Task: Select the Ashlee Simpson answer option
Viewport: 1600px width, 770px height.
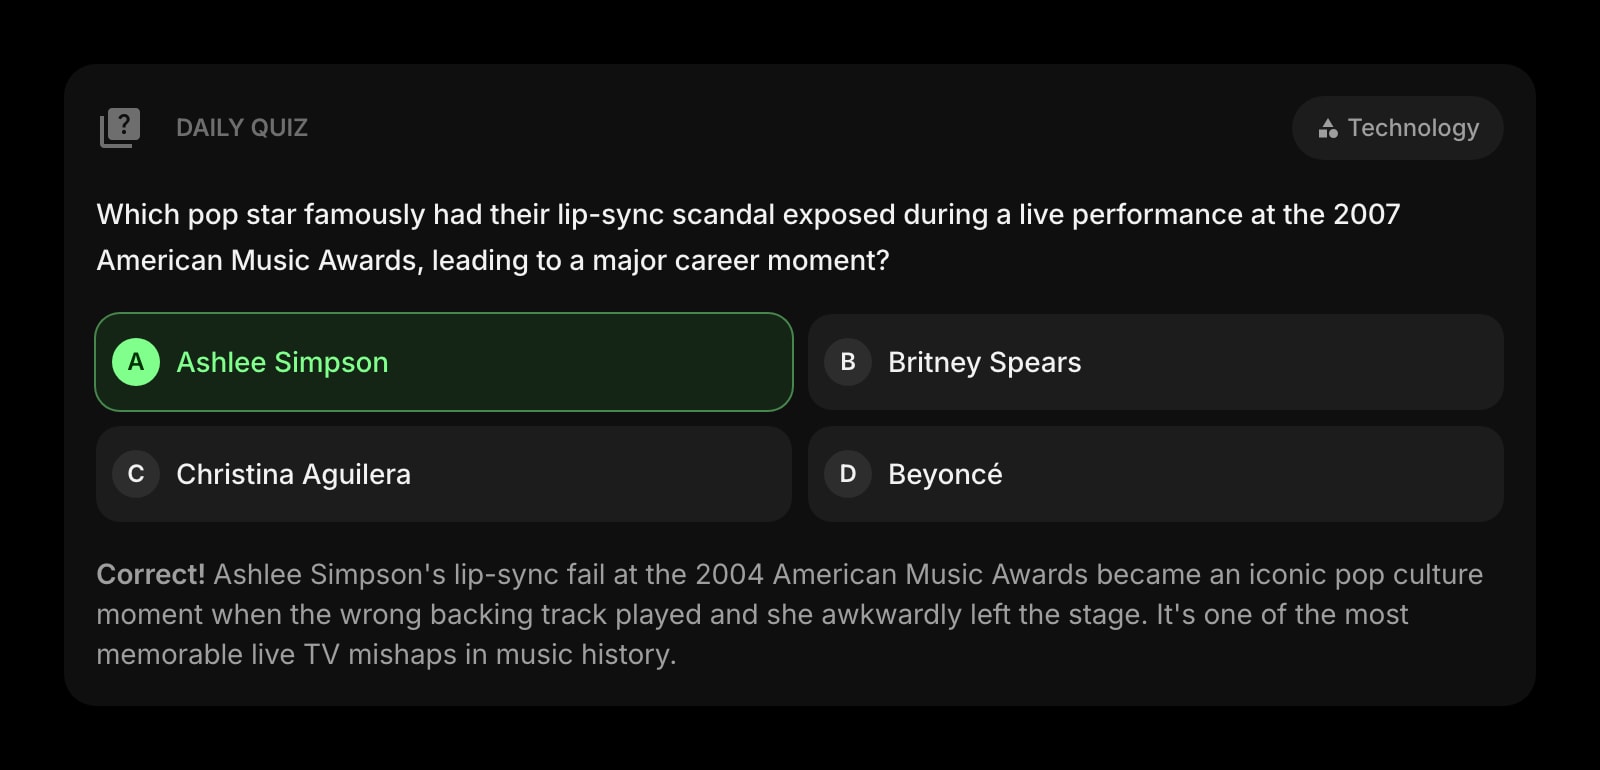Action: coord(444,362)
